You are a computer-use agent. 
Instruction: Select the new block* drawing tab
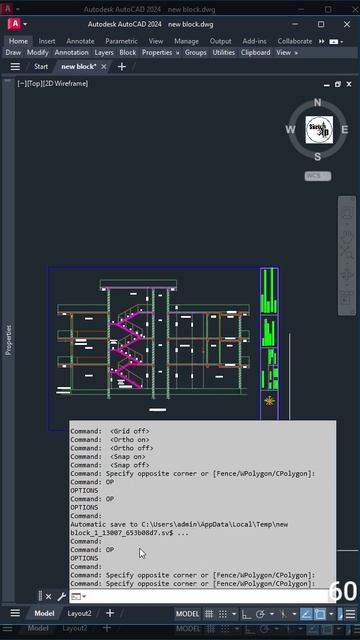coord(79,67)
